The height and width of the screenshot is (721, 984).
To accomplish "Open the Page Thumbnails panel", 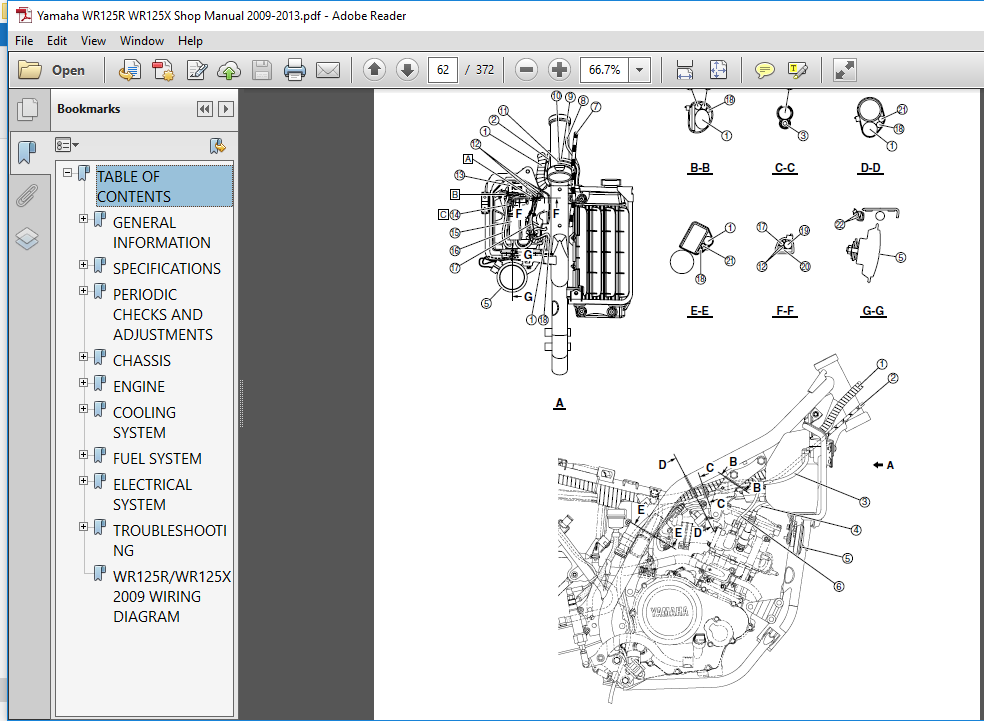I will point(27,110).
